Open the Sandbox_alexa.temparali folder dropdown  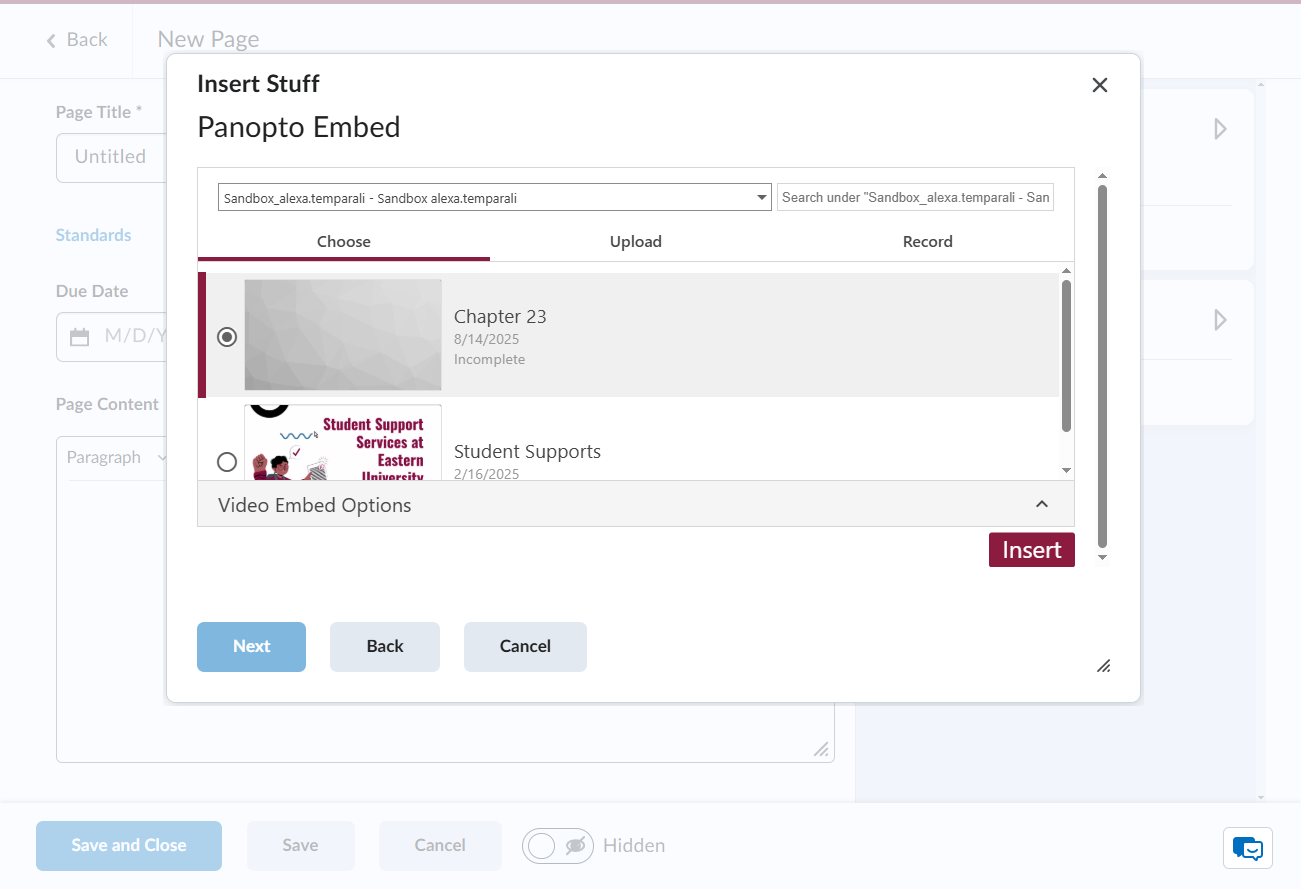pyautogui.click(x=495, y=197)
